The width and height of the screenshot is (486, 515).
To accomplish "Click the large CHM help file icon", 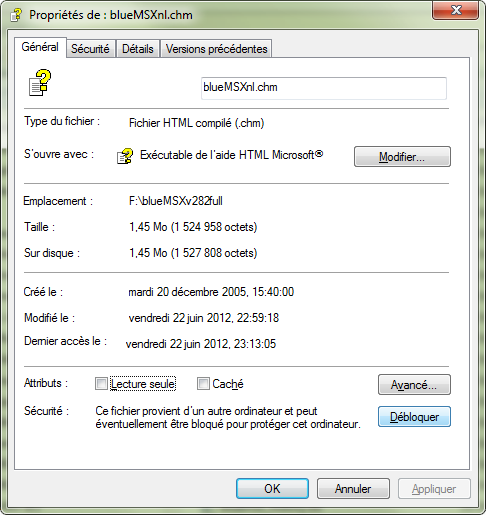I will point(40,83).
